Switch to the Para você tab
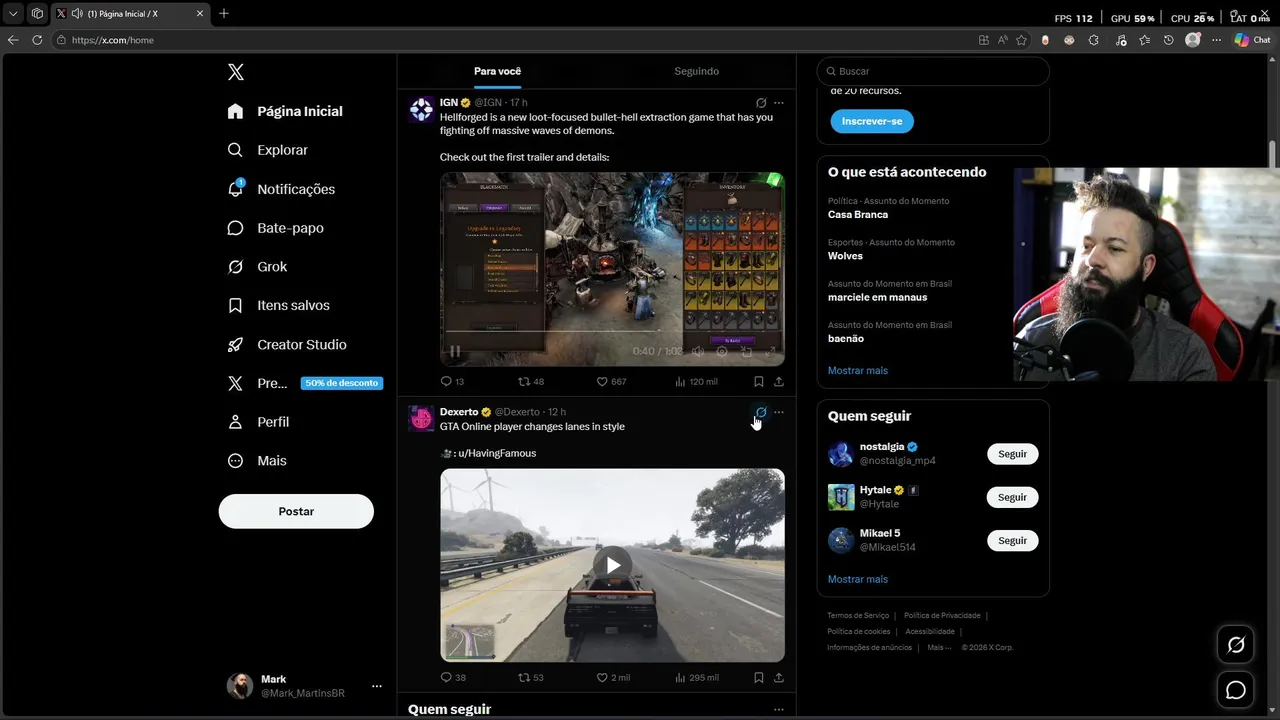Screen dimensions: 1280x720 497,71
